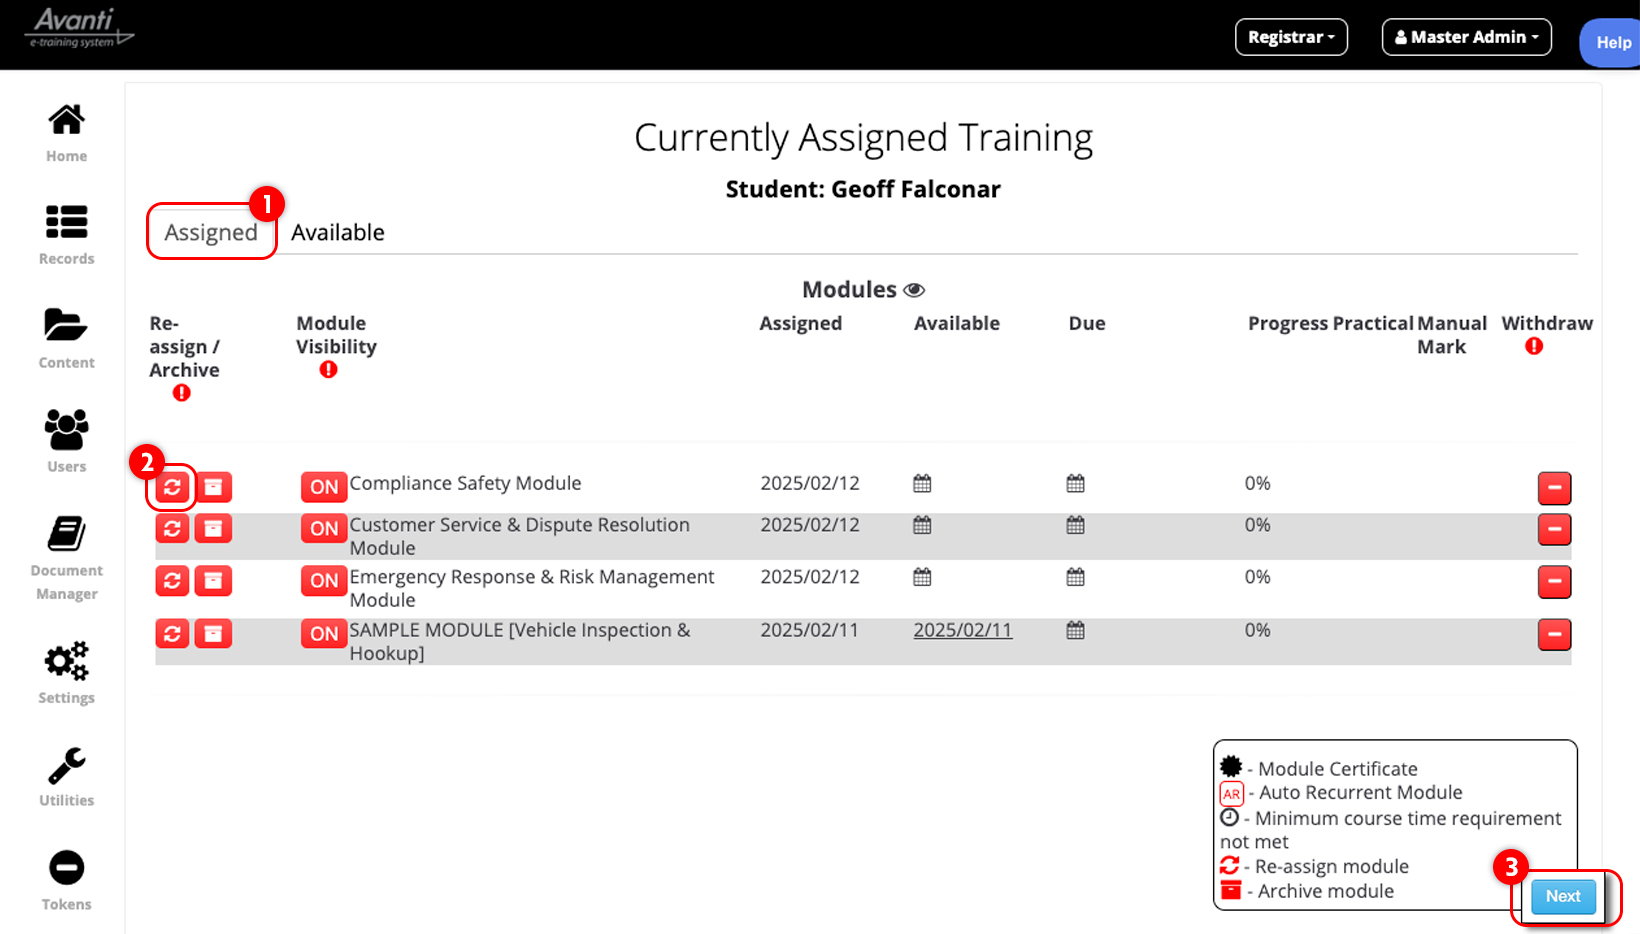1640x934 pixels.
Task: Withdraw the SAMPLE MODULE Vehicle Inspection row
Action: 1554,634
